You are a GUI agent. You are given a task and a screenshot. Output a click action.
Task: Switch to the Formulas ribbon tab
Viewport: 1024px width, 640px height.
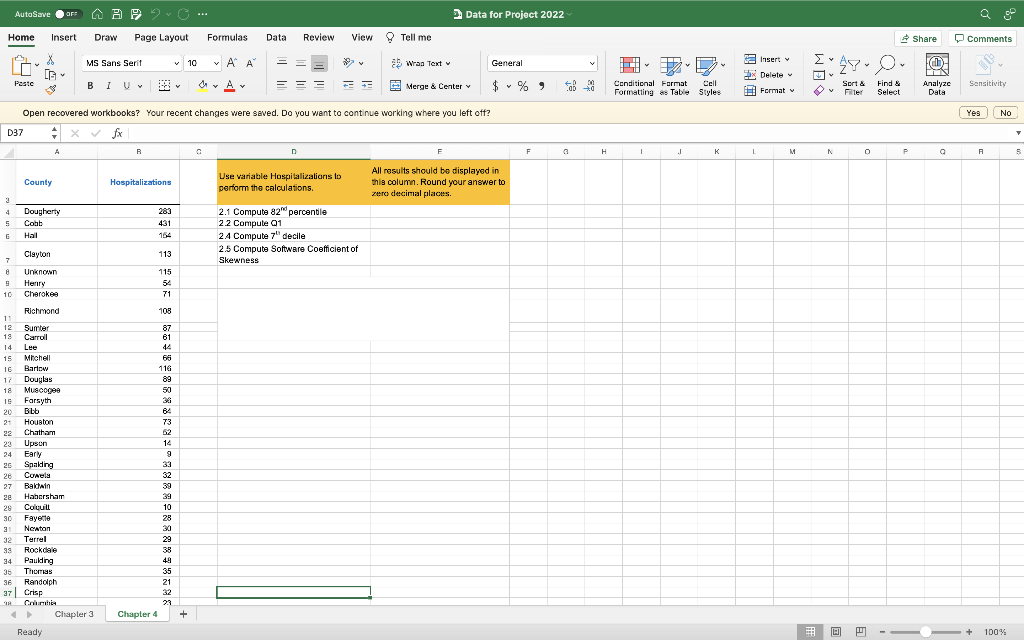click(227, 36)
